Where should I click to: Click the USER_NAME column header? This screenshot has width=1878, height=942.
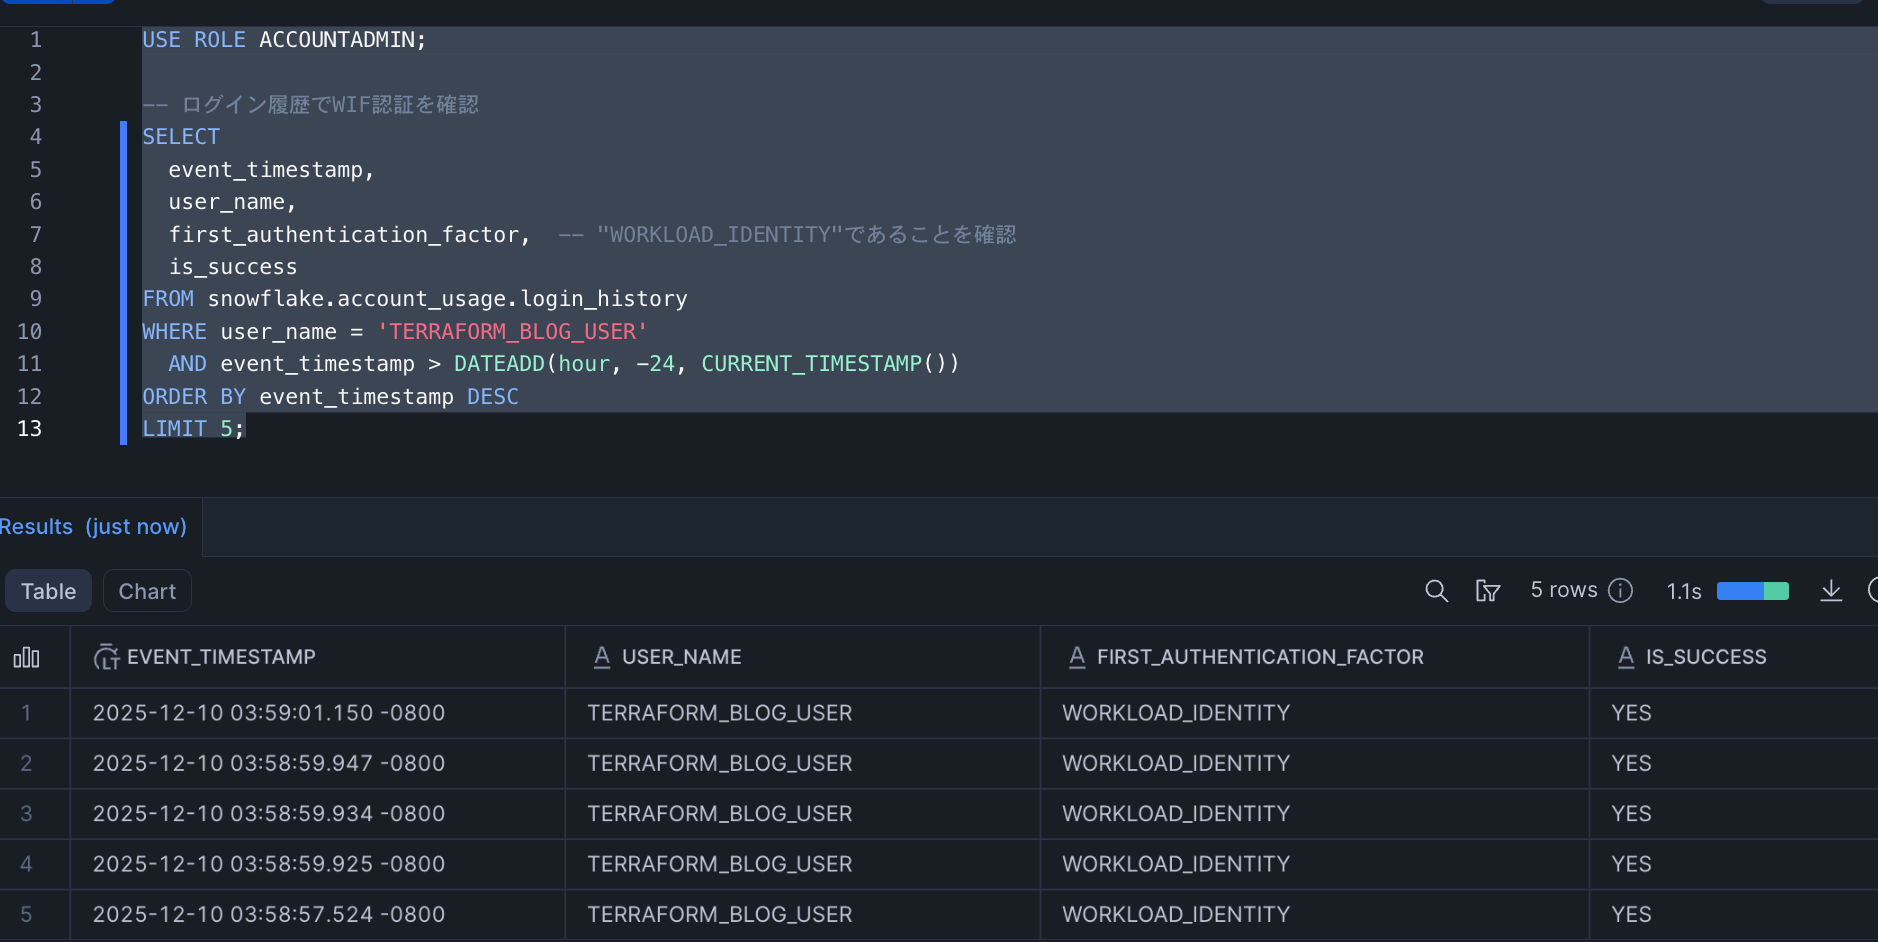[681, 657]
